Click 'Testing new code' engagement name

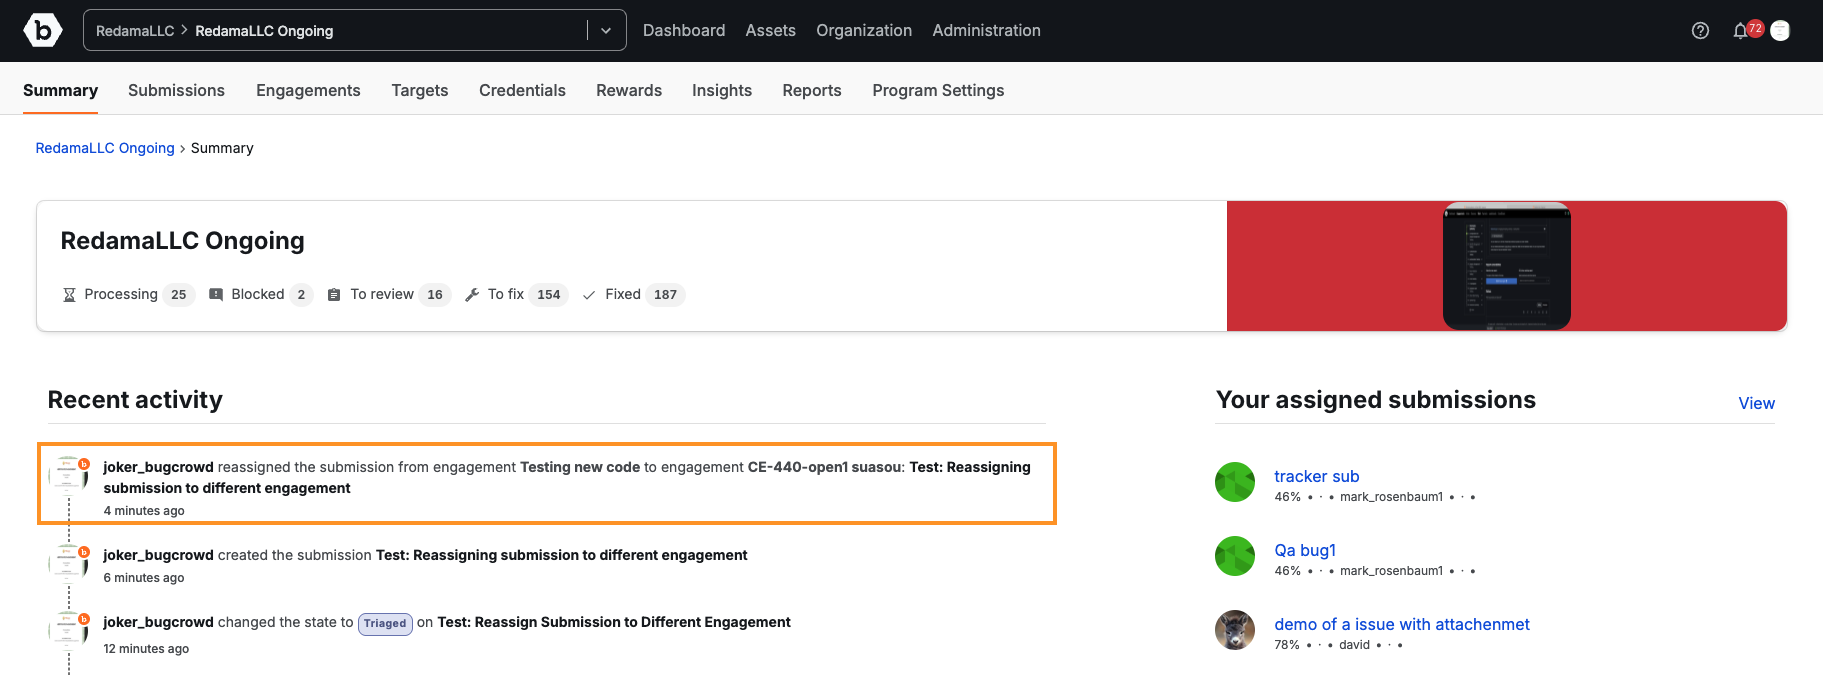[x=580, y=467]
